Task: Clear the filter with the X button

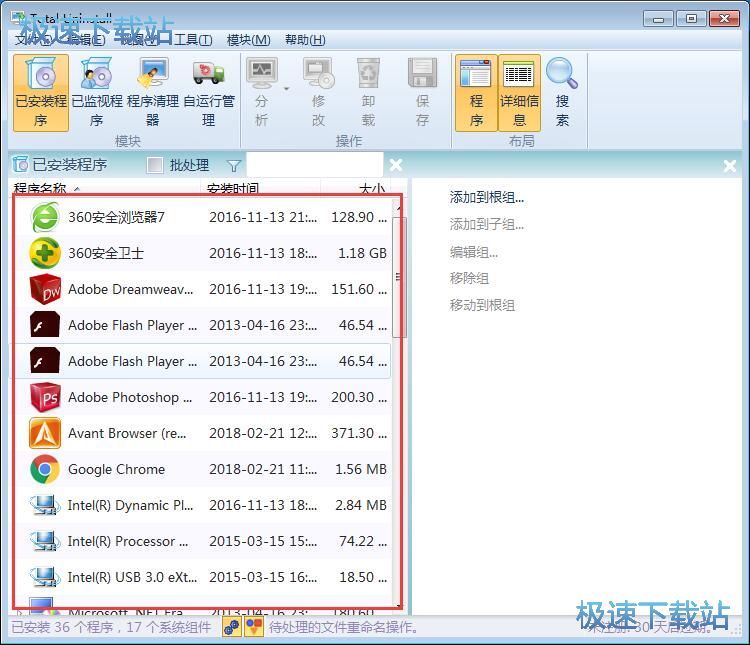Action: tap(396, 165)
